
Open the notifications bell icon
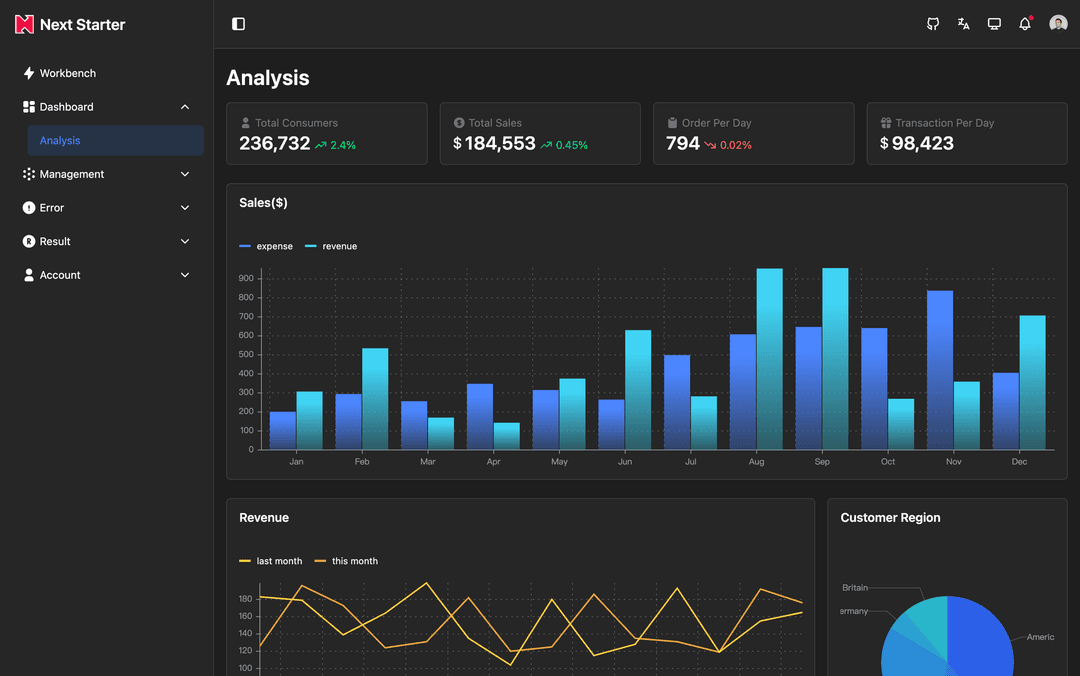click(1025, 24)
